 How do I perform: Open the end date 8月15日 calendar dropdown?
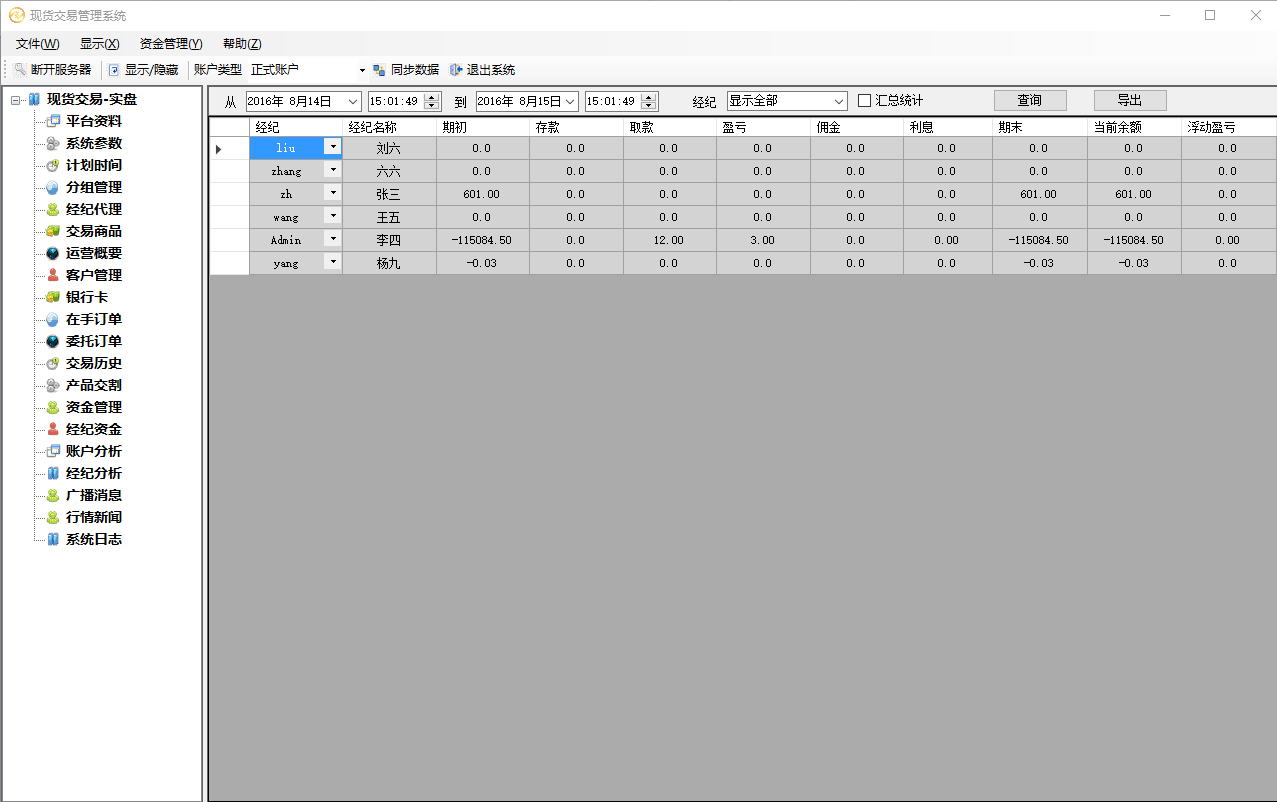[x=570, y=101]
